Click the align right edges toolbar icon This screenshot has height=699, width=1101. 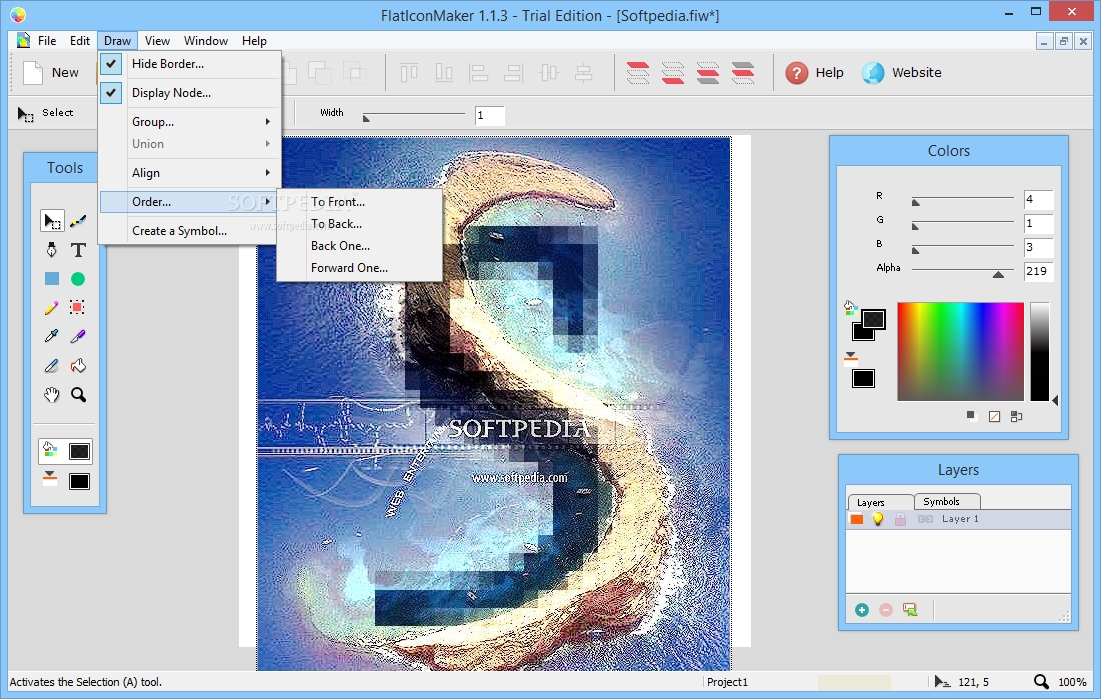coord(514,72)
